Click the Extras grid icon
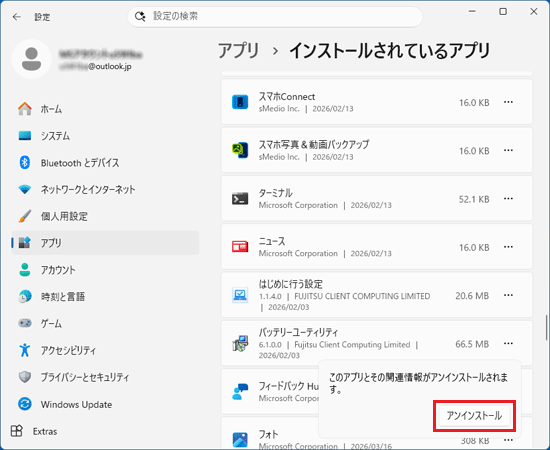 click(16, 431)
